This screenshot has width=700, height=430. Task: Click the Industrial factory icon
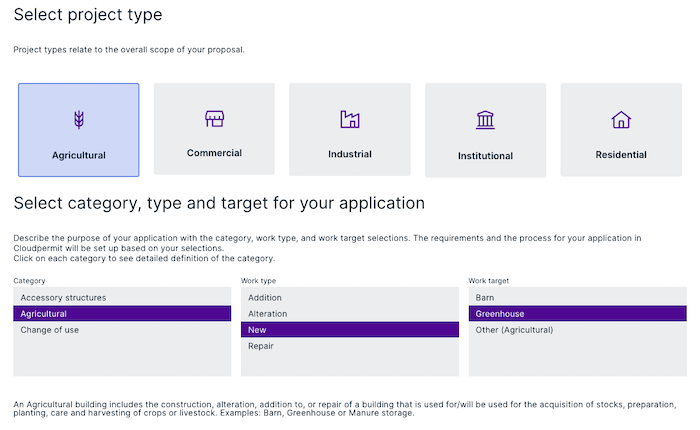point(350,120)
